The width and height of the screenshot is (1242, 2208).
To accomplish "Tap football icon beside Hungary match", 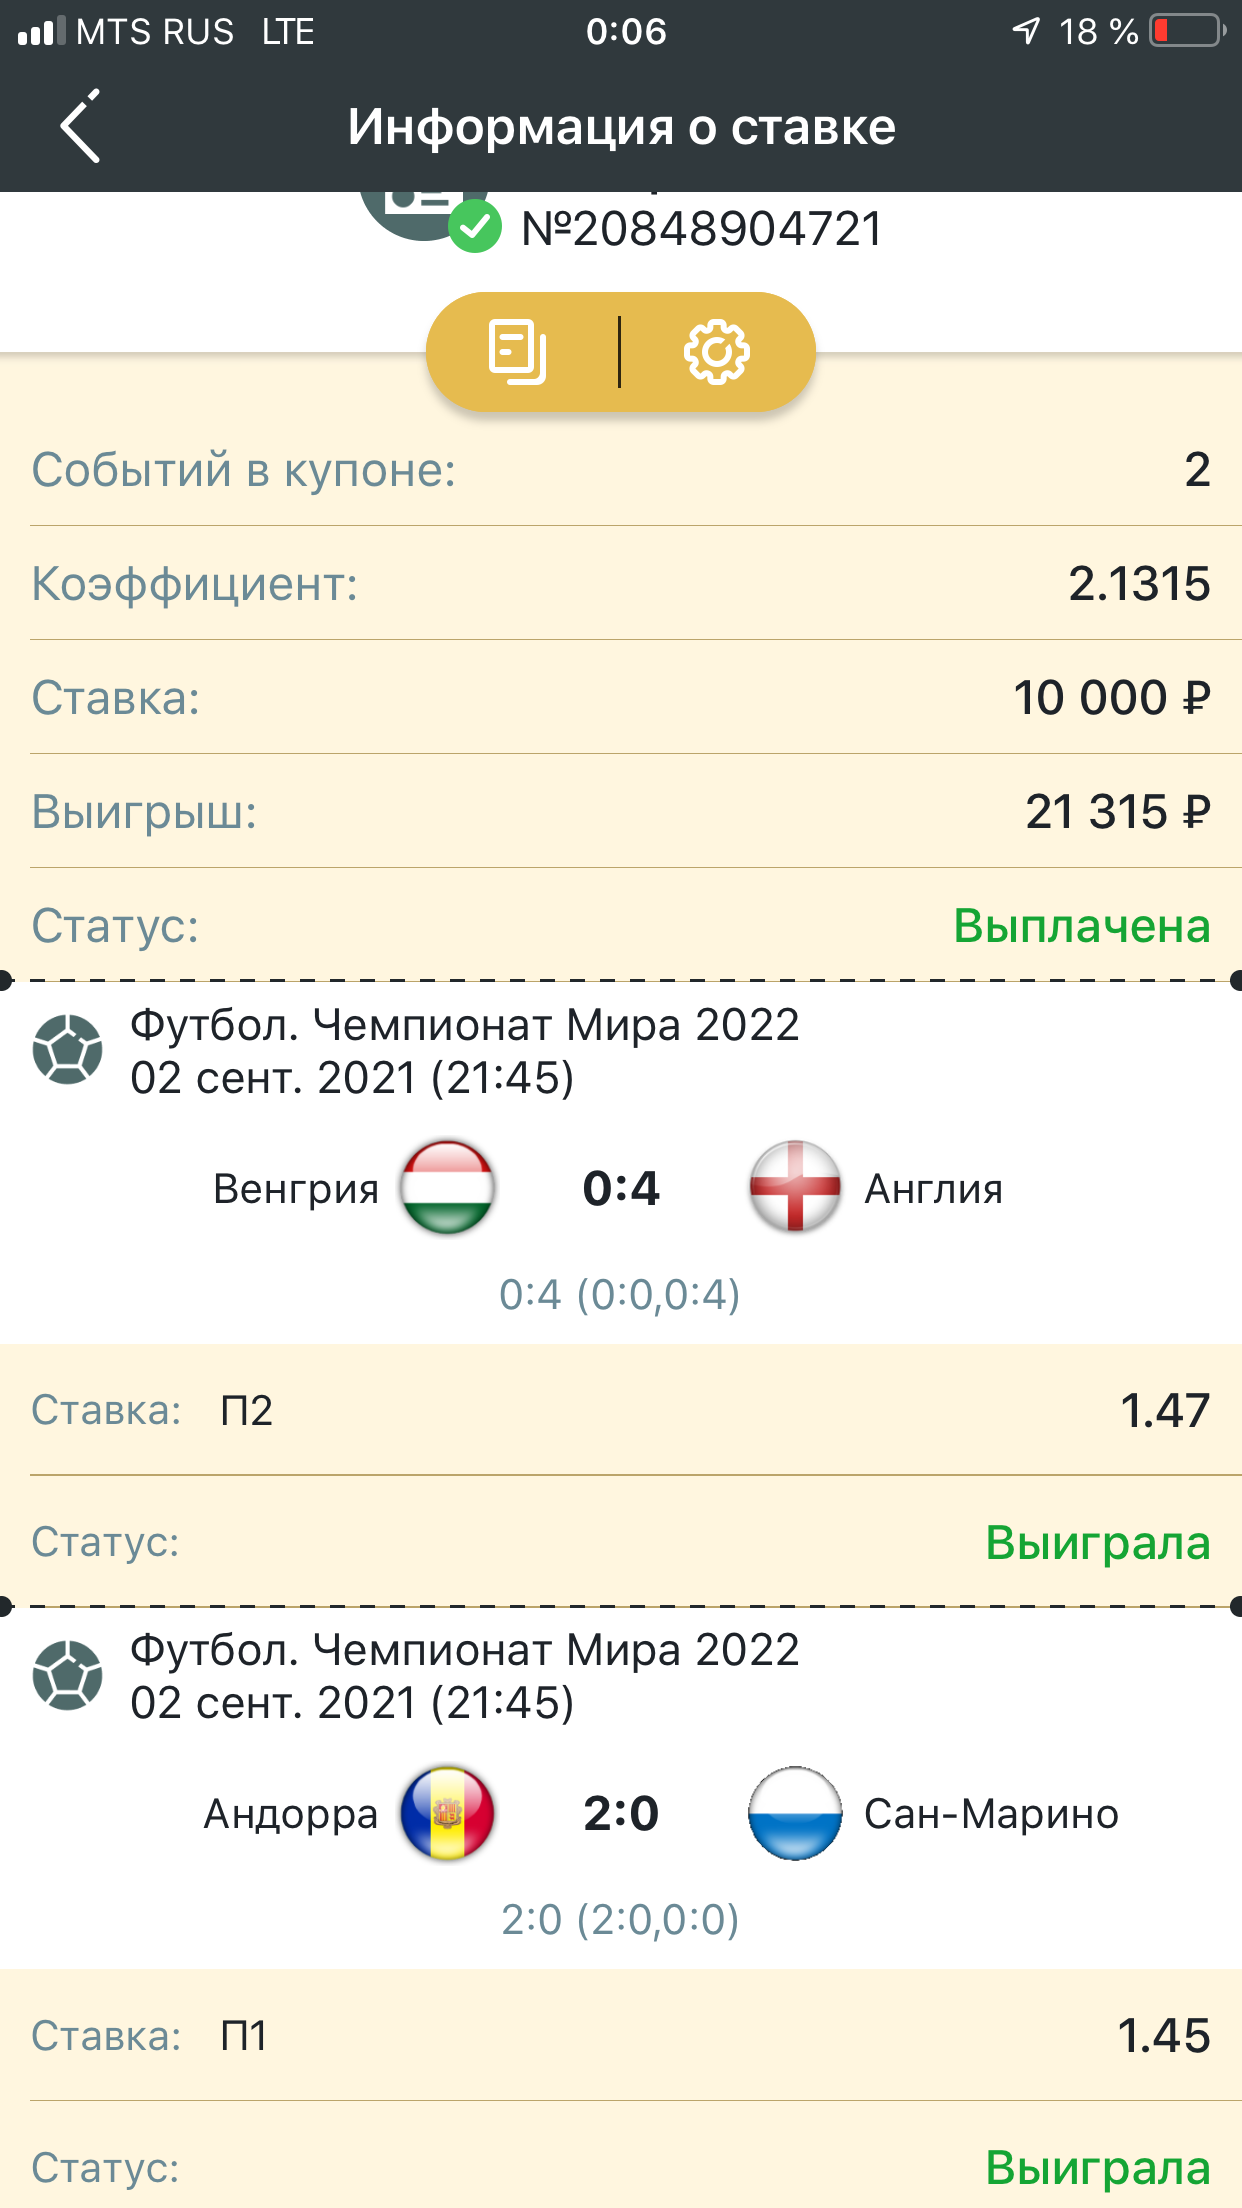I will click(67, 1050).
